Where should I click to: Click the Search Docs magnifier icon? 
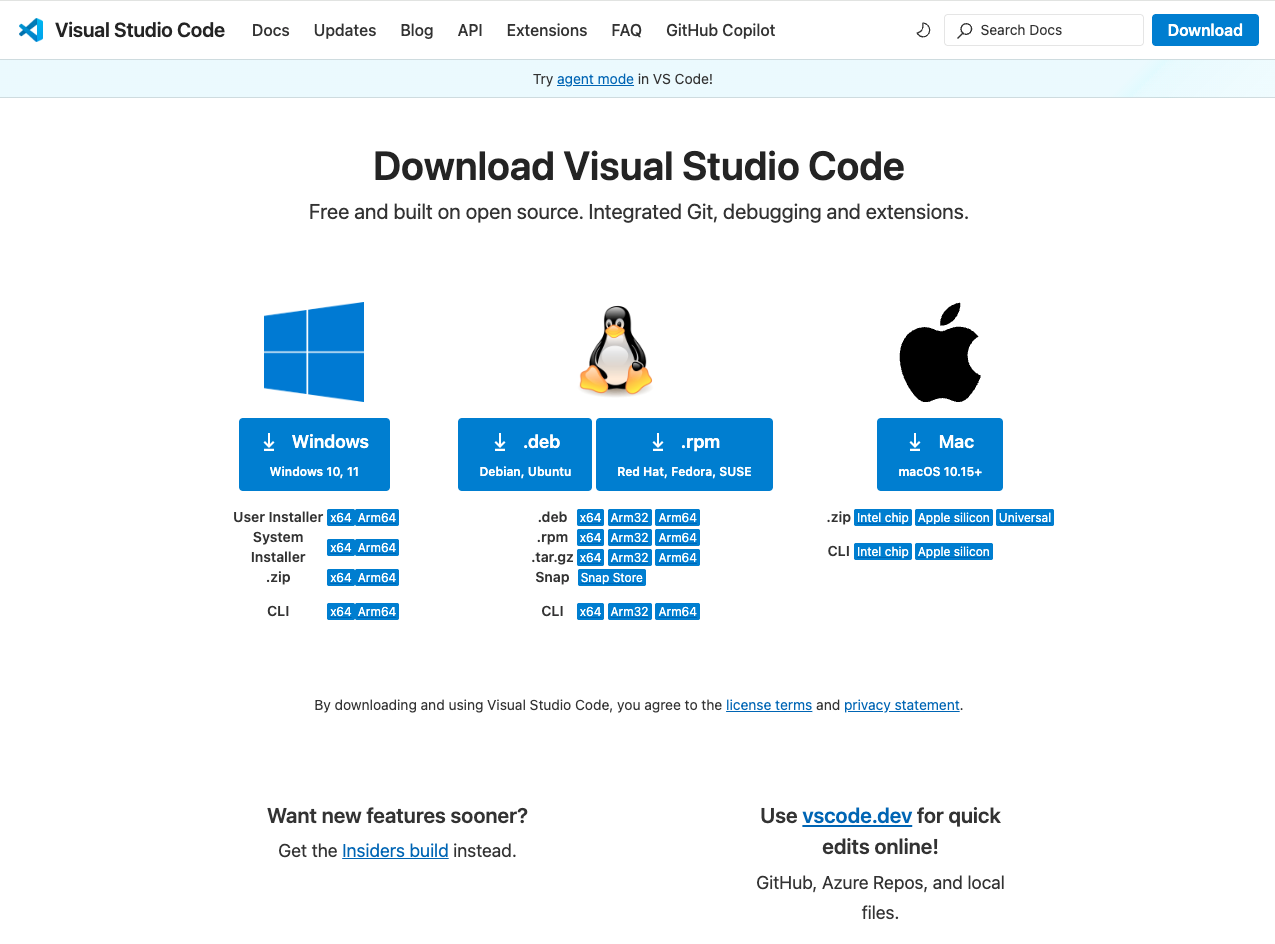964,30
